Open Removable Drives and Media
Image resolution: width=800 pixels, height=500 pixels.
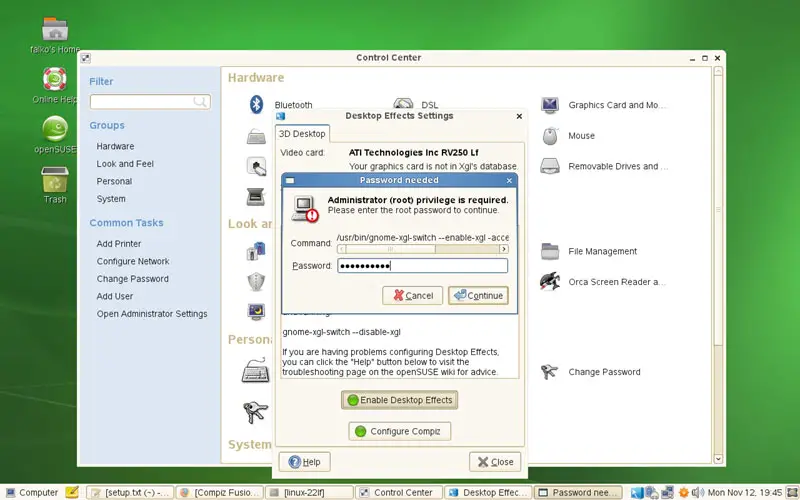(x=550, y=166)
